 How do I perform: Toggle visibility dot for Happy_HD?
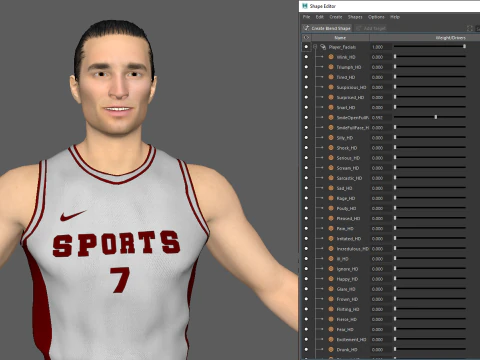click(306, 279)
